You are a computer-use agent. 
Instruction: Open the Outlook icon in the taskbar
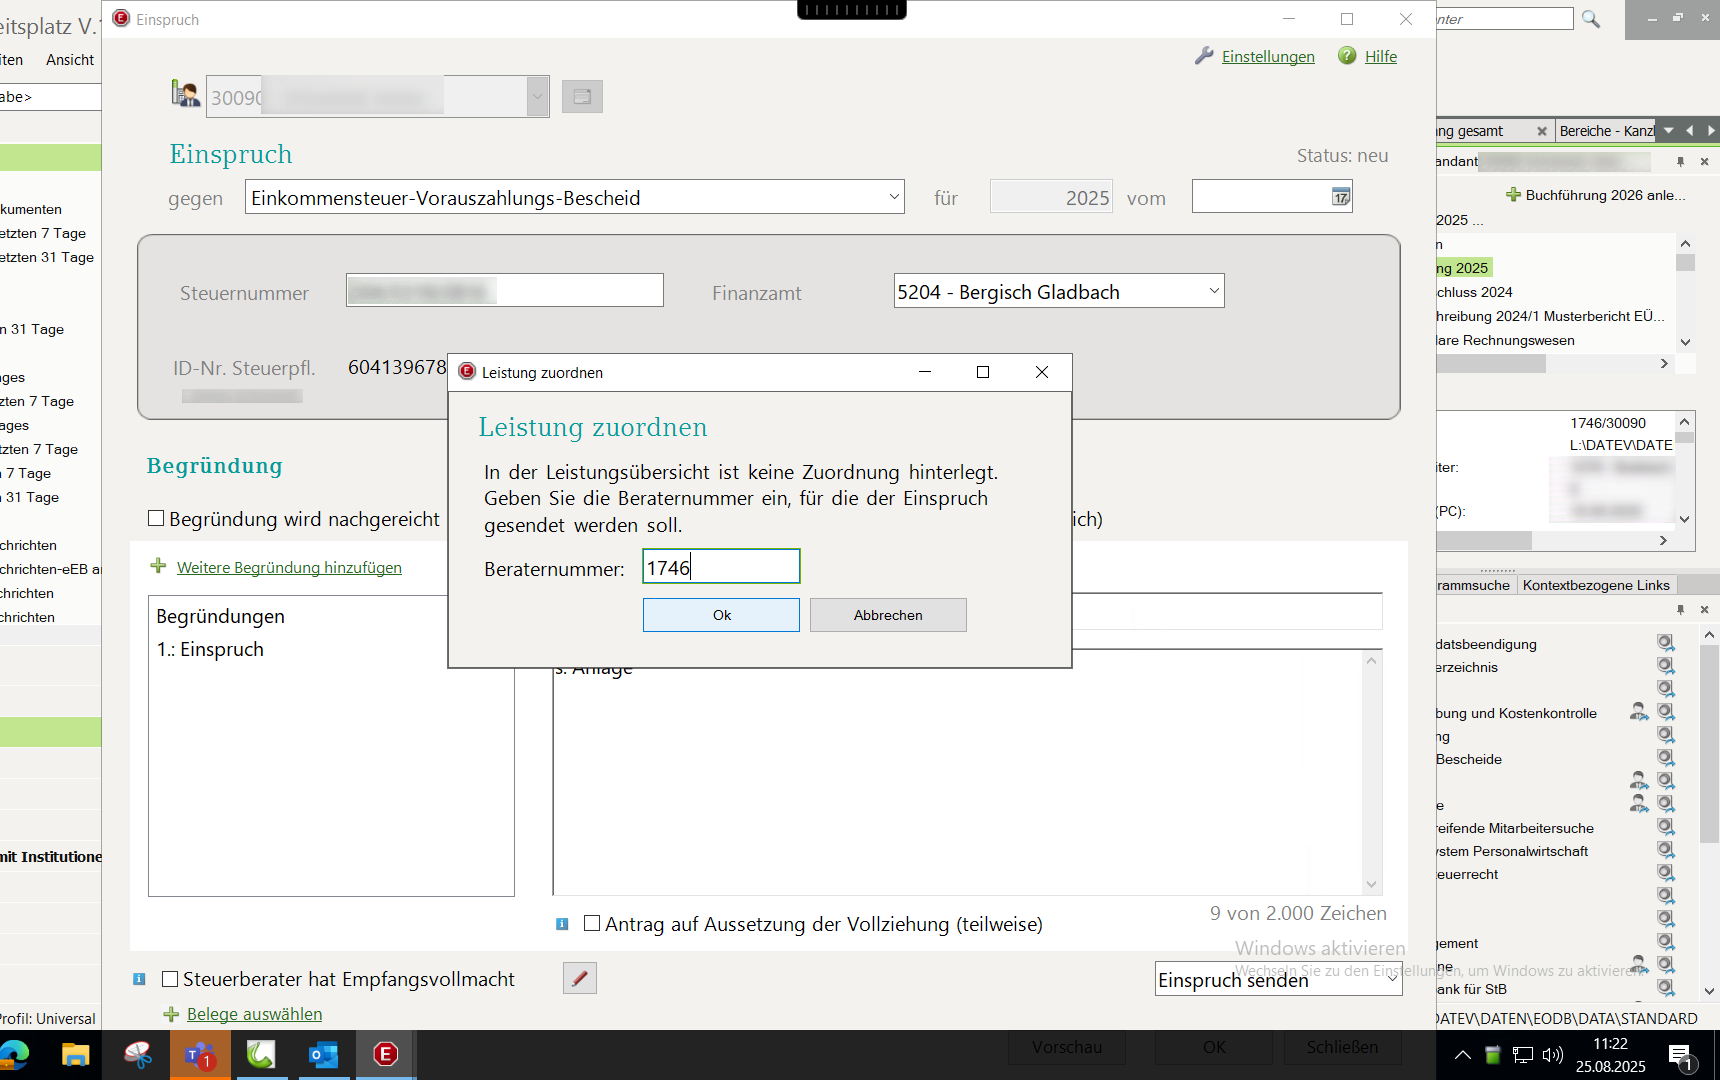pos(323,1054)
